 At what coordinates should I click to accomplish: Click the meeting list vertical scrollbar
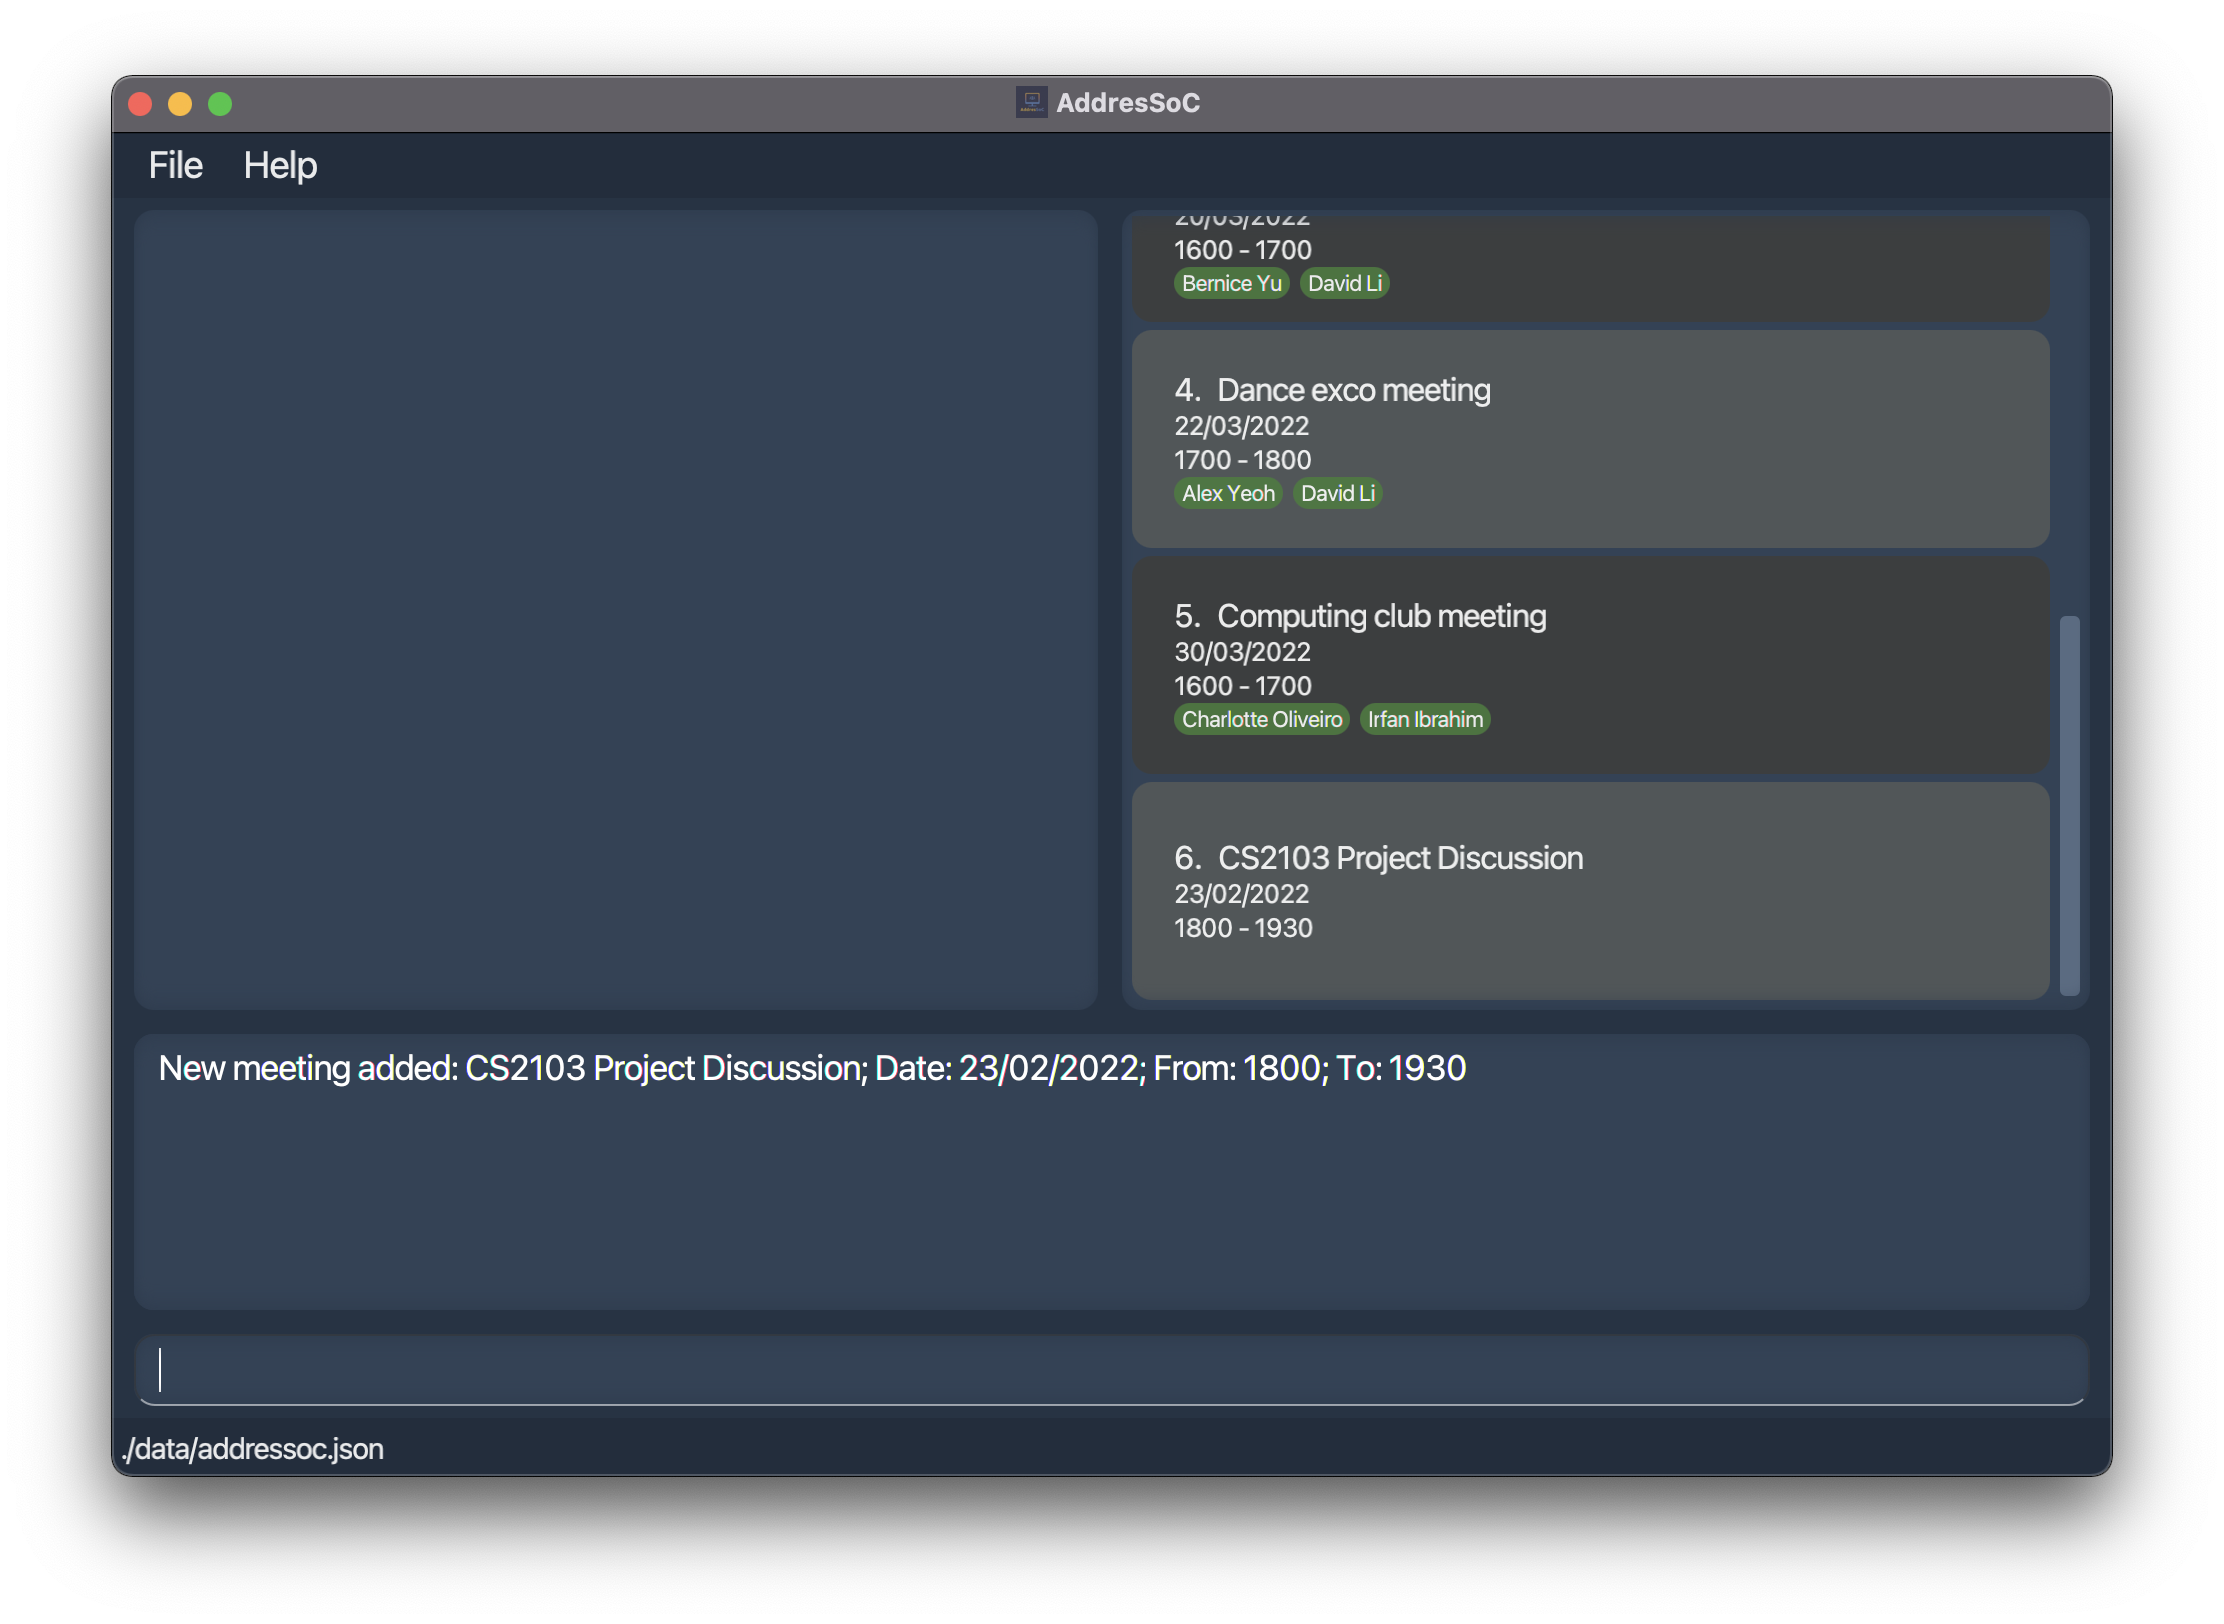pyautogui.click(x=2069, y=804)
